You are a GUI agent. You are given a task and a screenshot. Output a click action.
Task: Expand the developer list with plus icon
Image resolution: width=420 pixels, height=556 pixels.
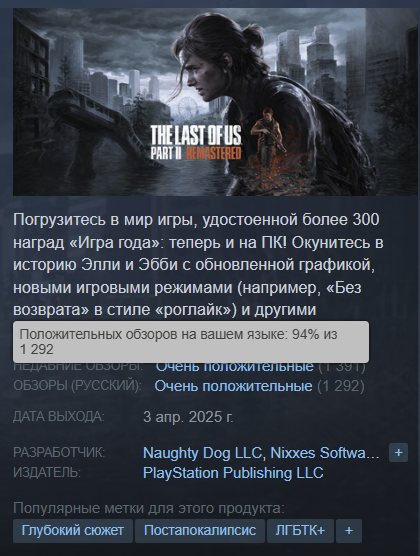(398, 452)
